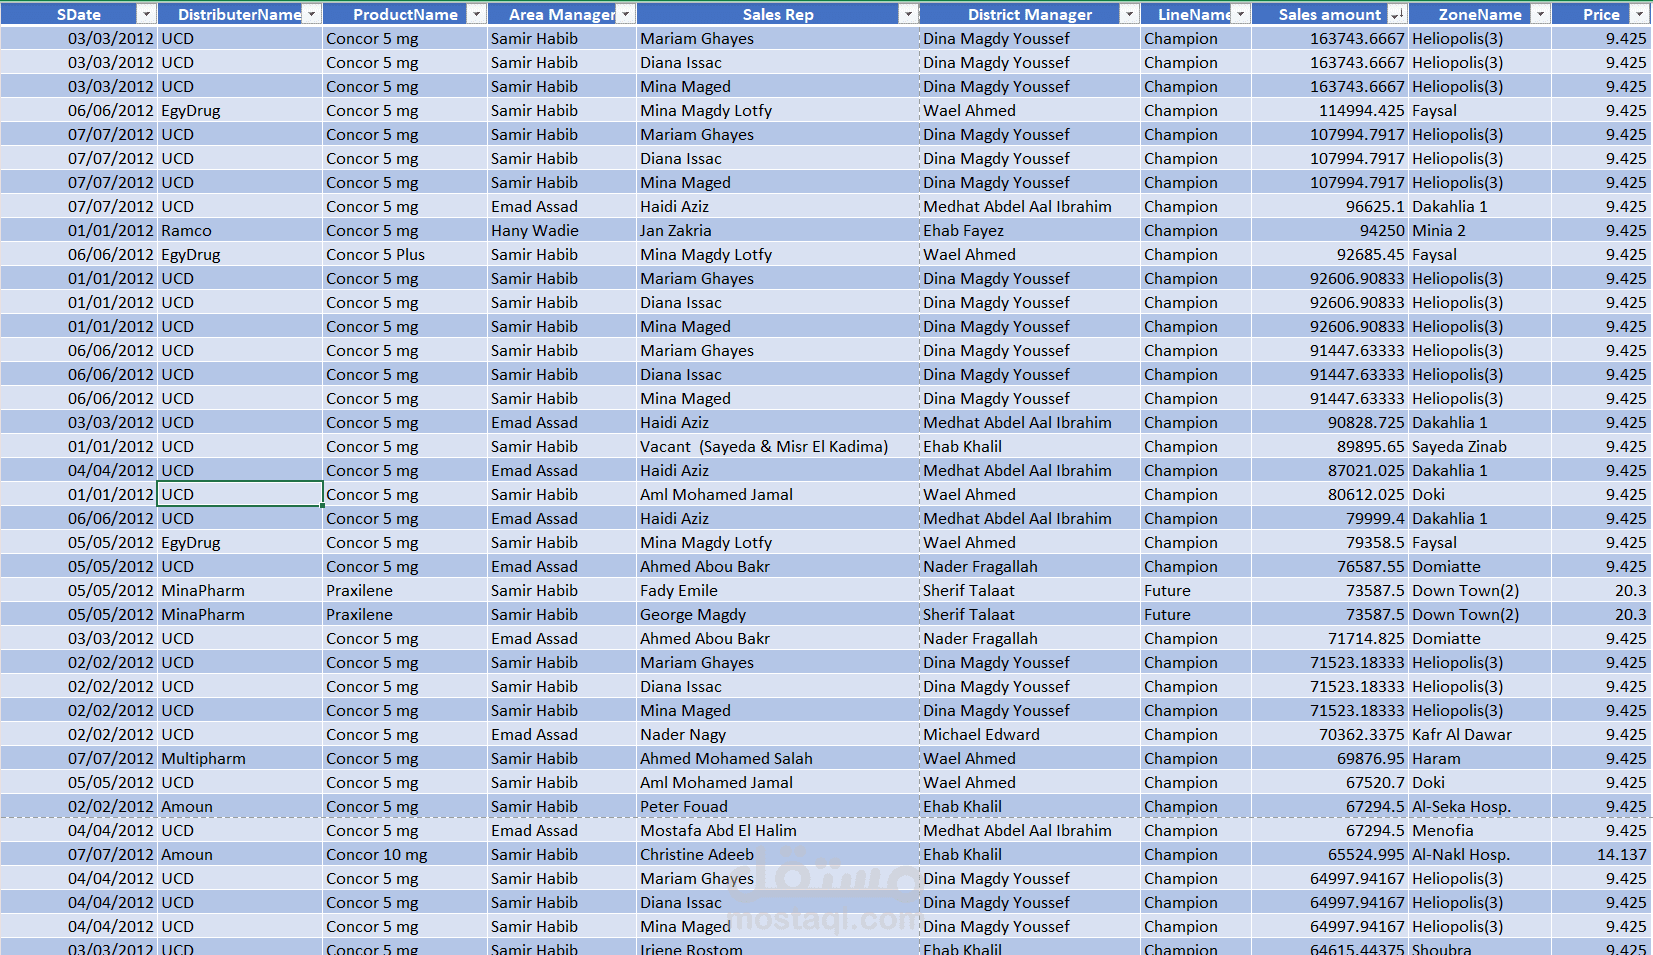Click the Ramco distributor cell
1653x955 pixels.
[240, 230]
